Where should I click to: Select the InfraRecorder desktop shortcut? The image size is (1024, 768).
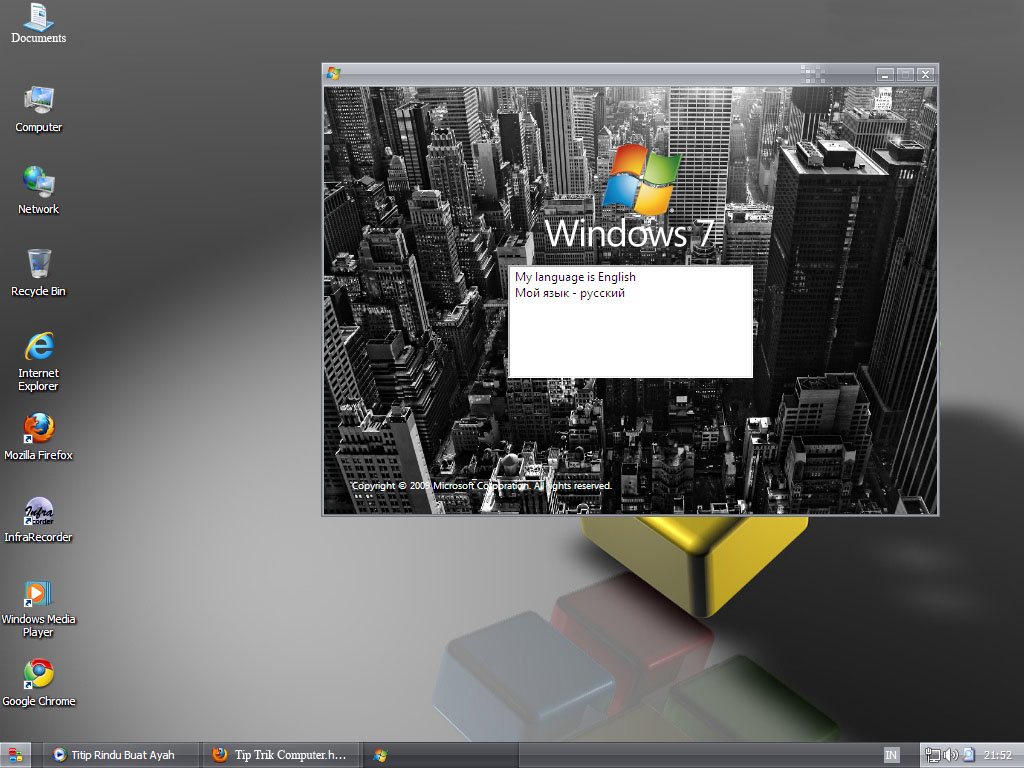tap(39, 520)
